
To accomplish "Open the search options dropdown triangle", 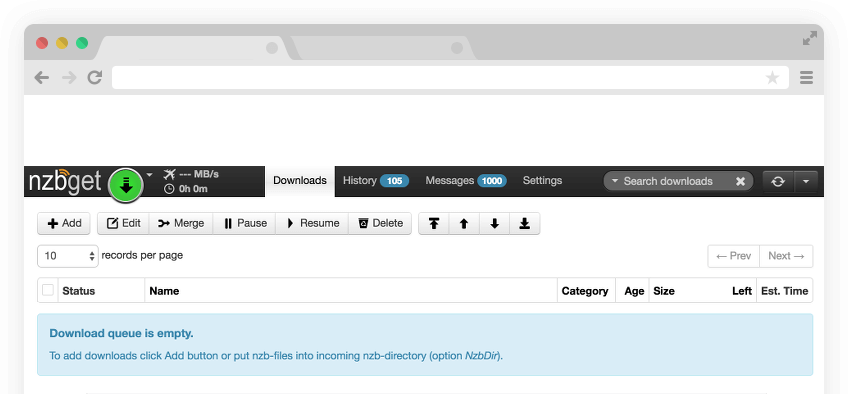I will tap(614, 181).
